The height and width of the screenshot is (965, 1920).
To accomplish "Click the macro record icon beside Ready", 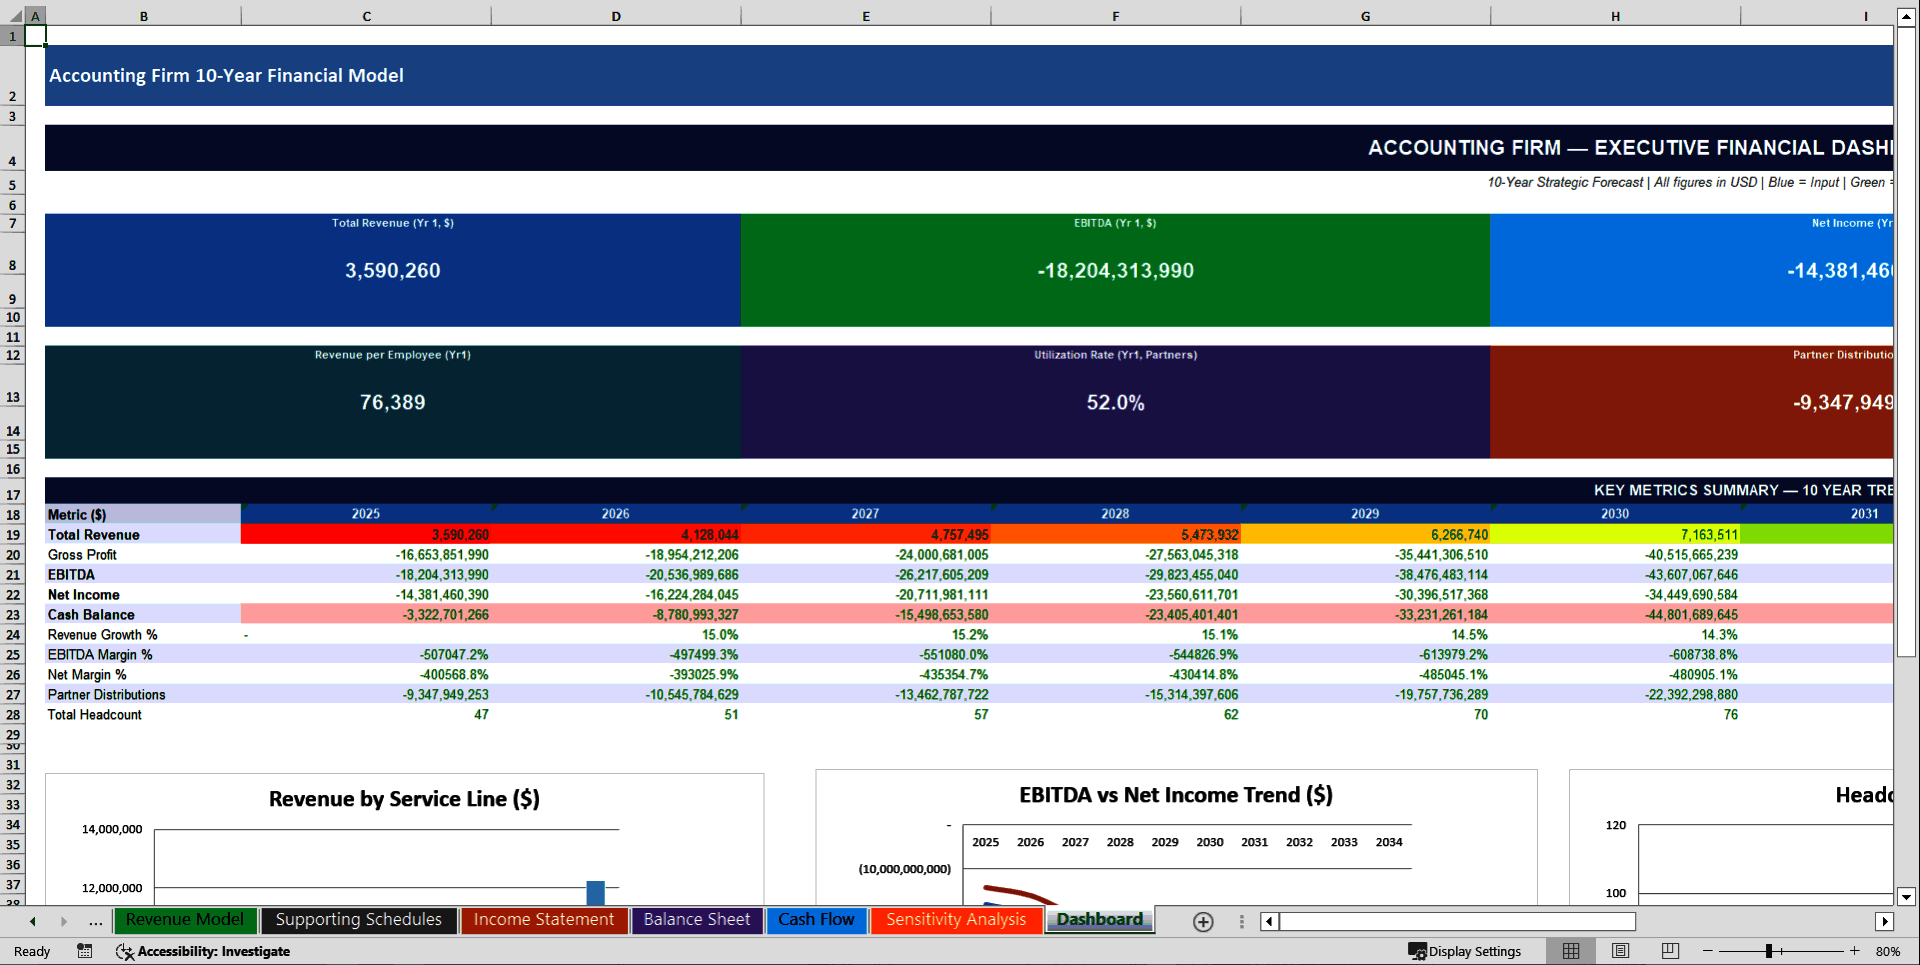I will tap(84, 951).
